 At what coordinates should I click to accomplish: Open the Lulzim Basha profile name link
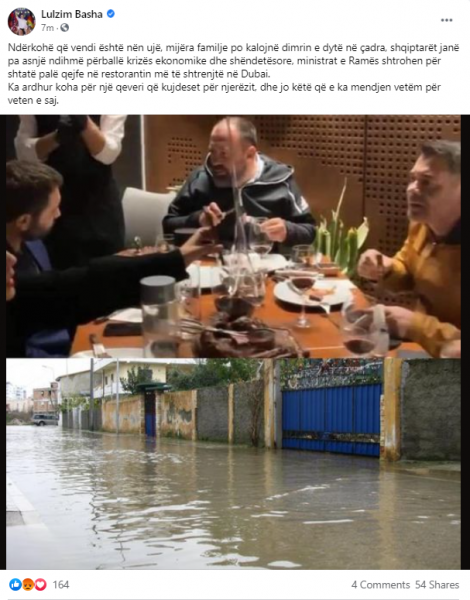[x=72, y=14]
